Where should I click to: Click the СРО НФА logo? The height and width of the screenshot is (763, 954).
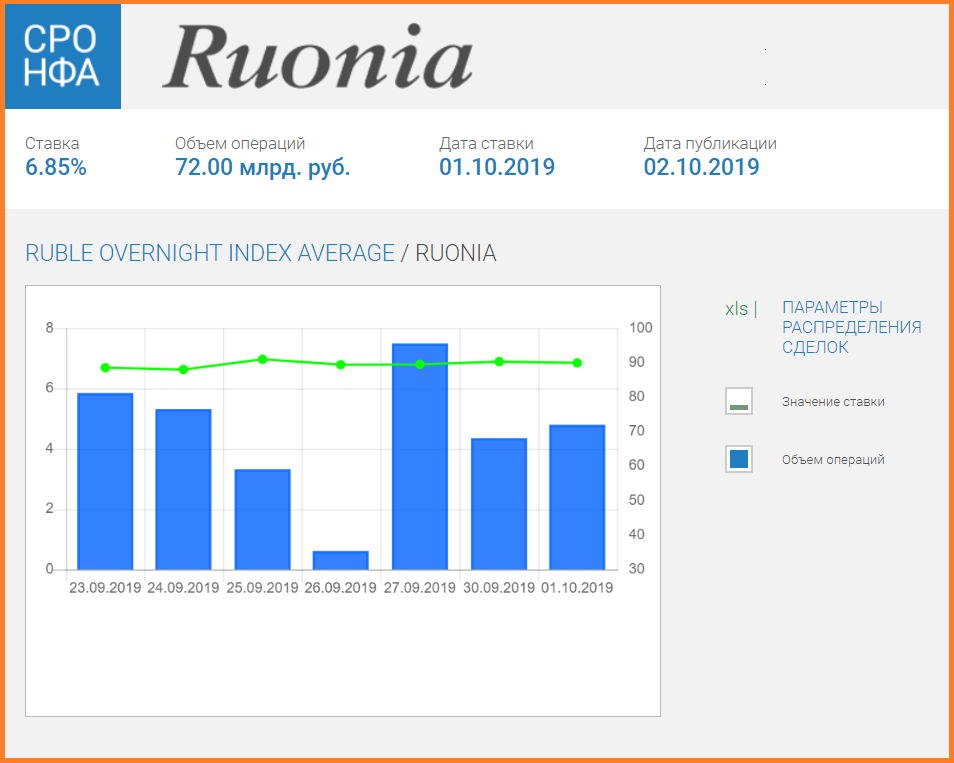tap(63, 56)
